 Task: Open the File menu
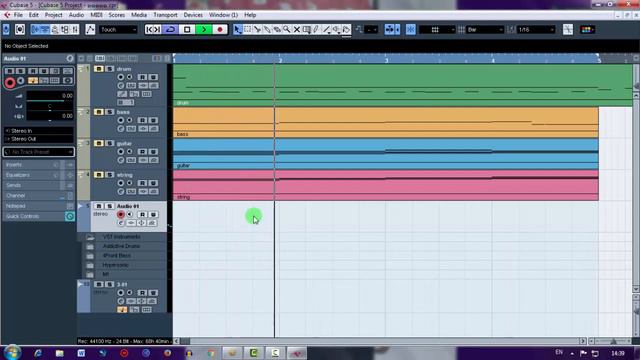[18, 15]
